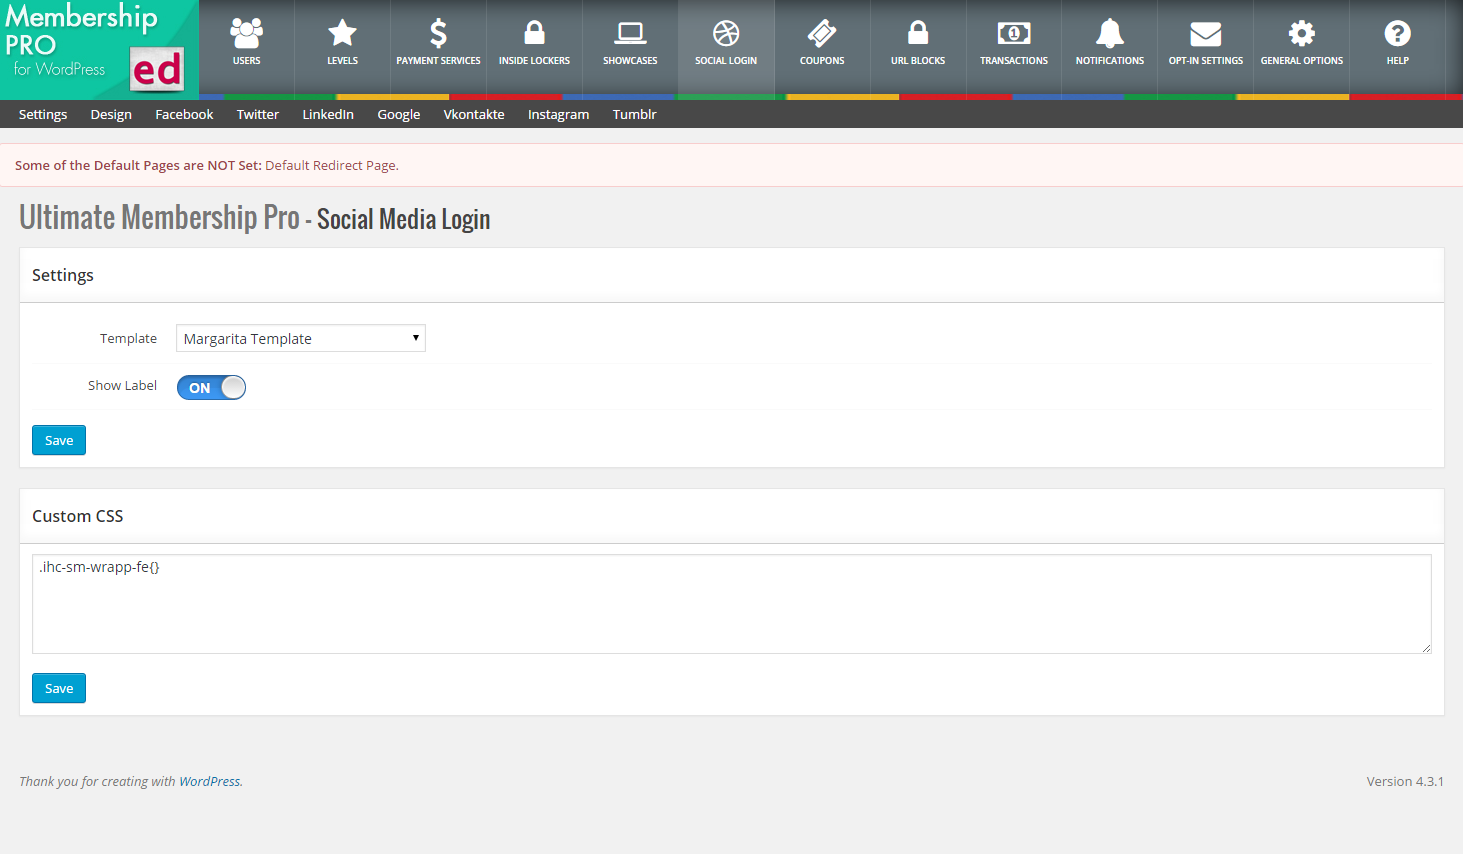Viewport: 1463px width, 854px height.
Task: Switch to the Facebook tab
Action: tap(183, 114)
